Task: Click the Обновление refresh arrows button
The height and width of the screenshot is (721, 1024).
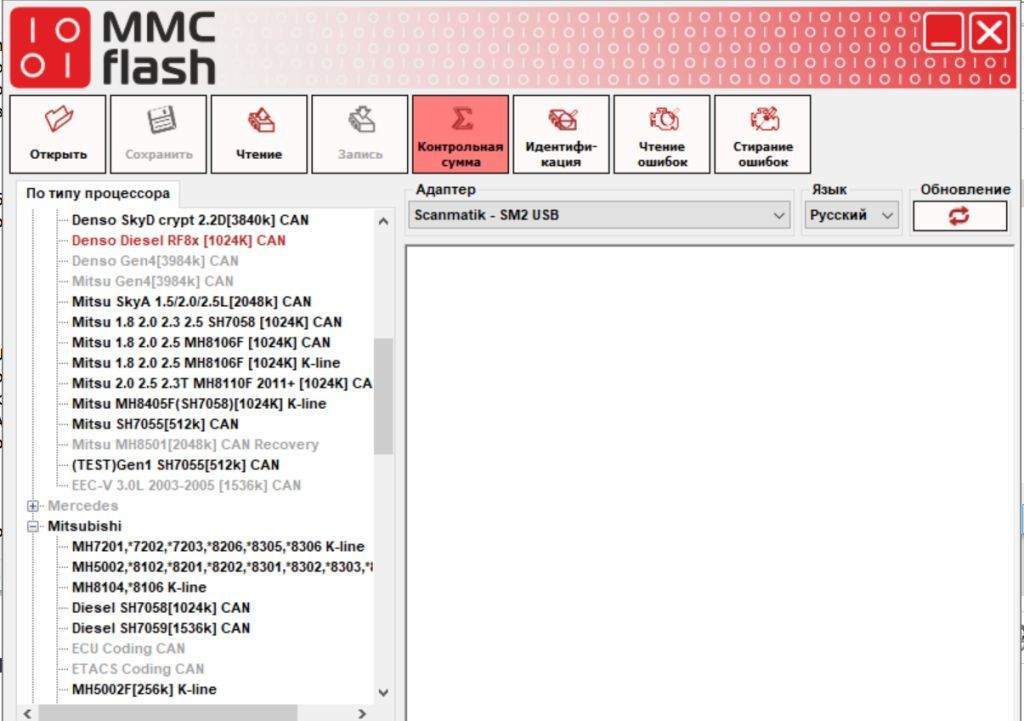Action: (959, 216)
